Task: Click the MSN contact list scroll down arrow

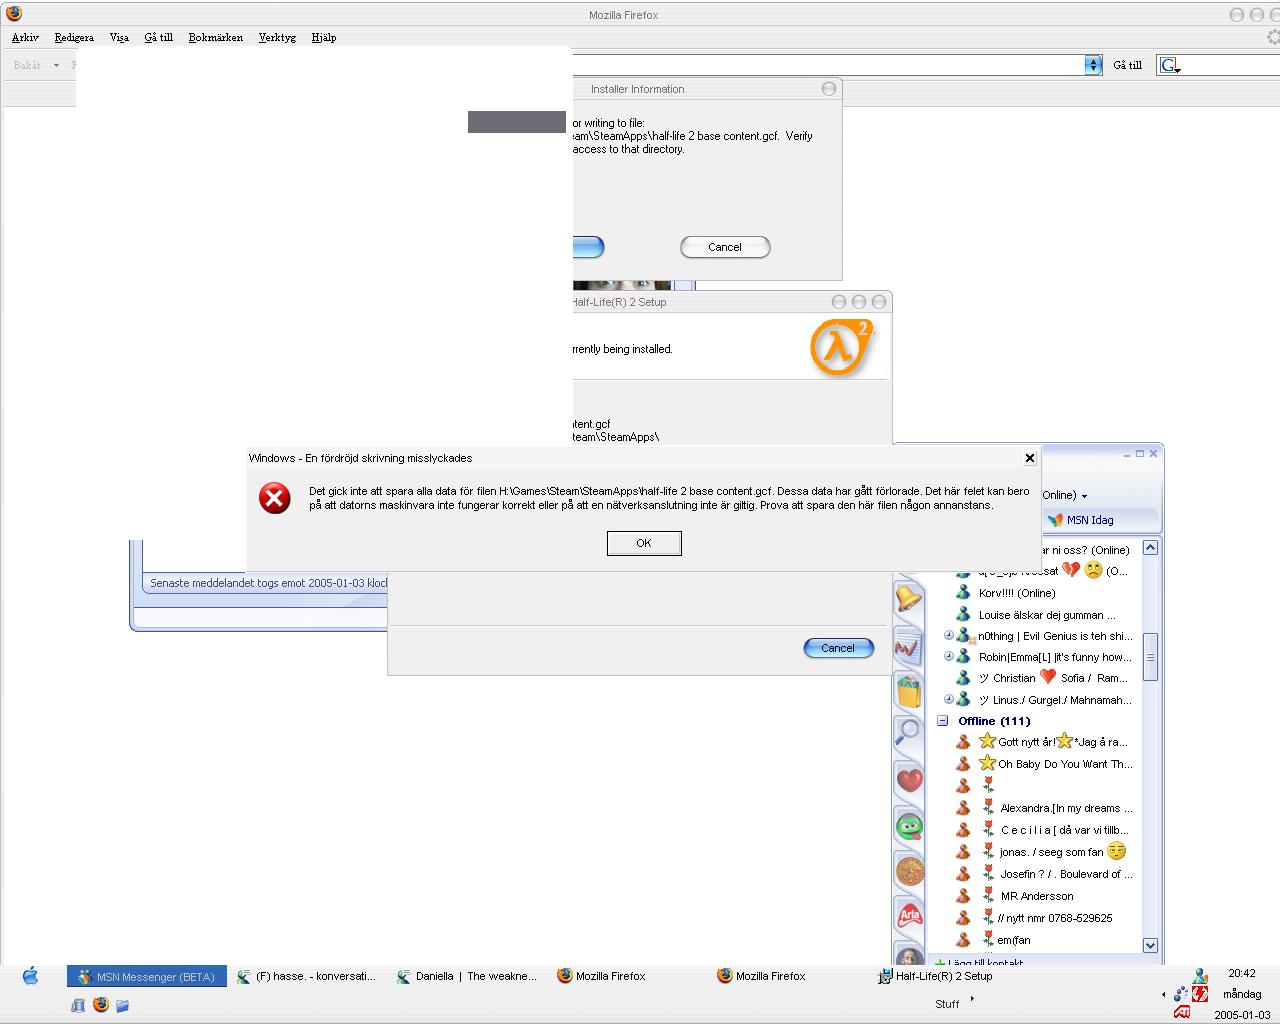Action: coord(1150,945)
